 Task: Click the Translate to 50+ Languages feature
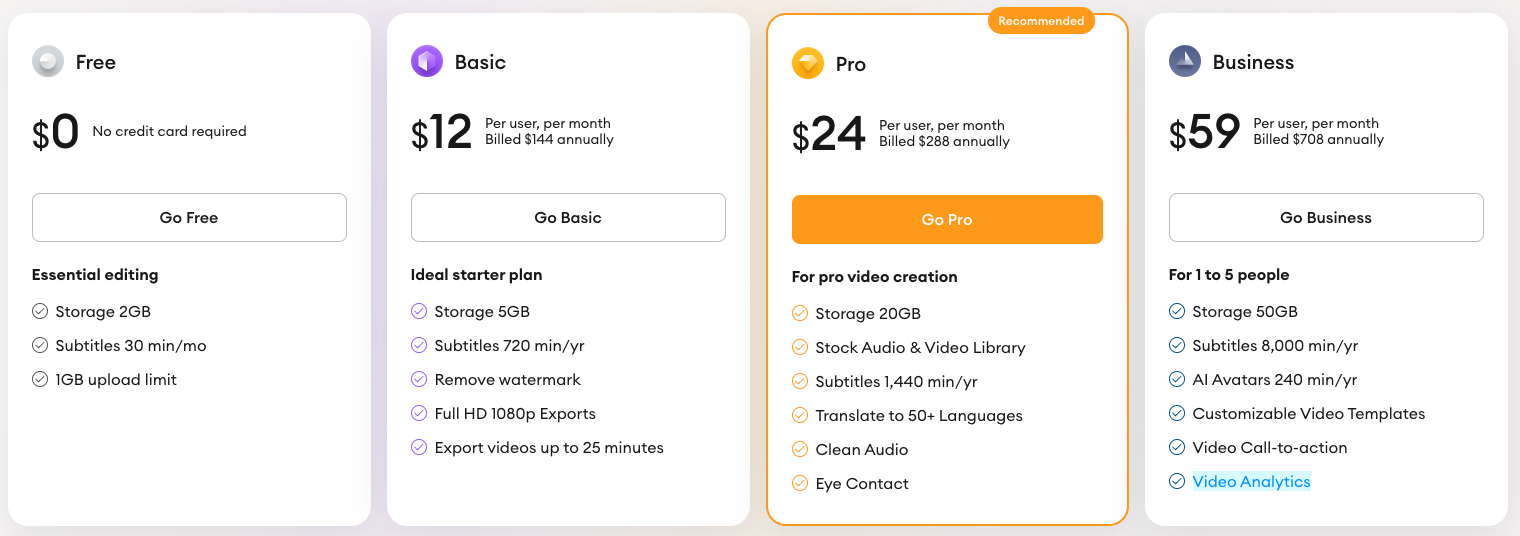coord(918,416)
